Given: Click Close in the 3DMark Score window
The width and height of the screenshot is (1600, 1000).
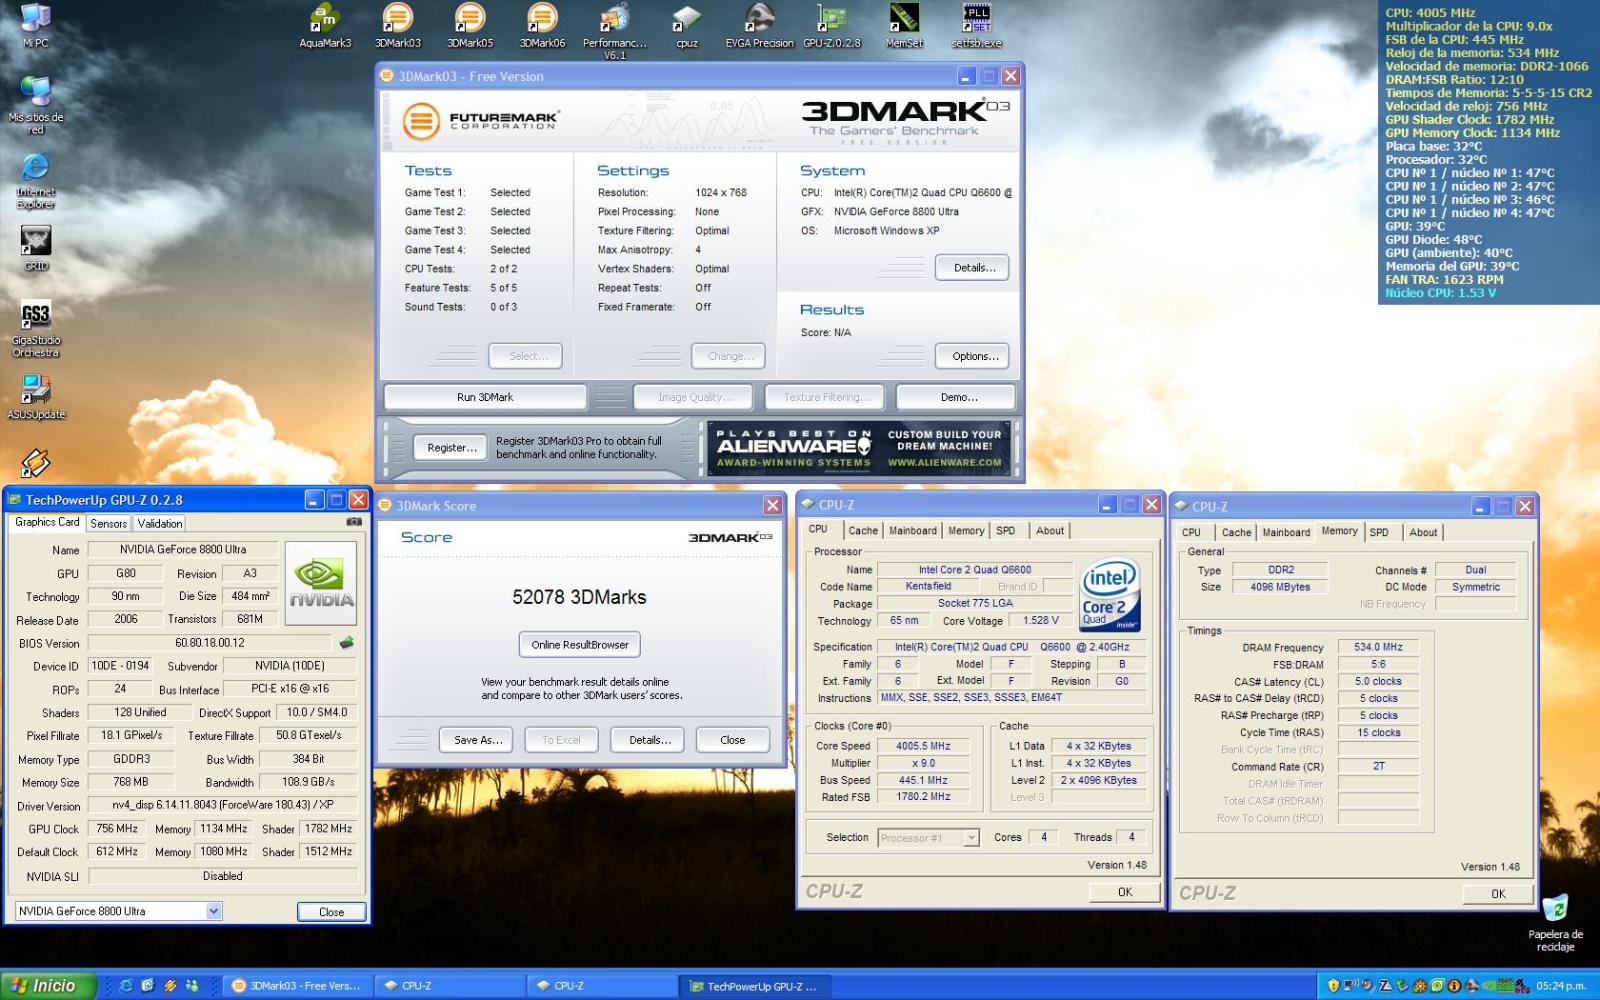Looking at the screenshot, I should pyautogui.click(x=733, y=740).
